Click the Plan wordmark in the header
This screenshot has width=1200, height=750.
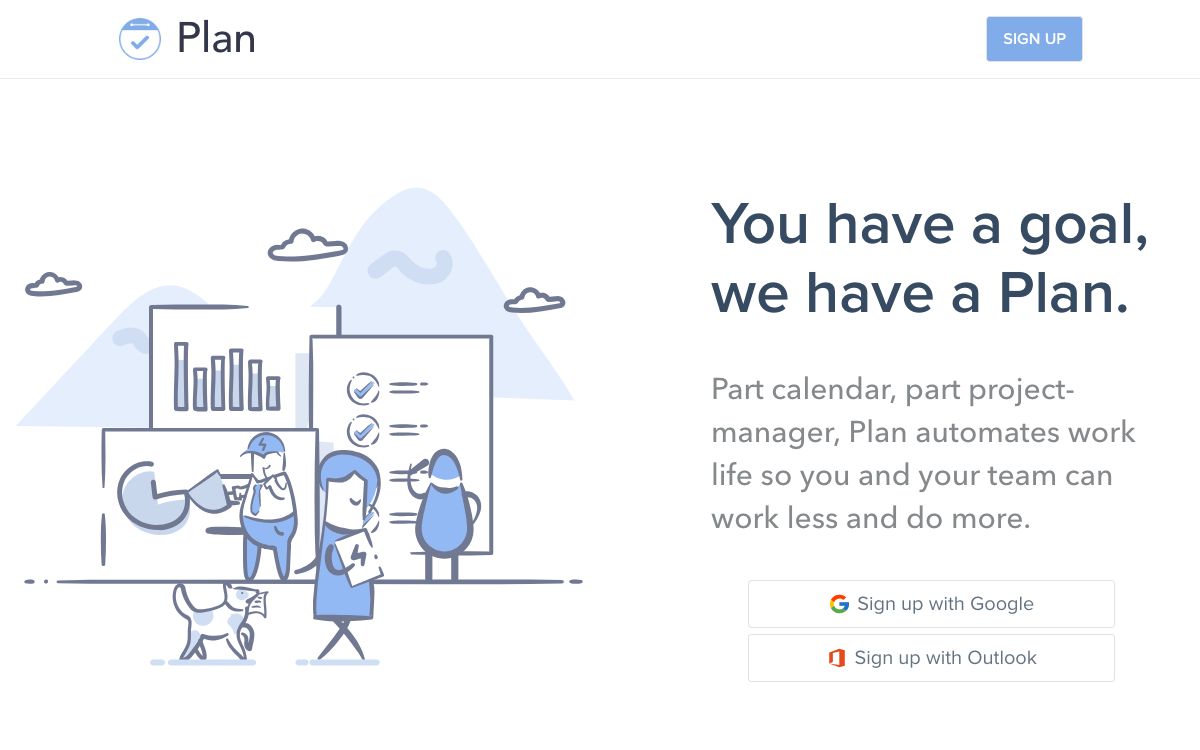(x=216, y=38)
